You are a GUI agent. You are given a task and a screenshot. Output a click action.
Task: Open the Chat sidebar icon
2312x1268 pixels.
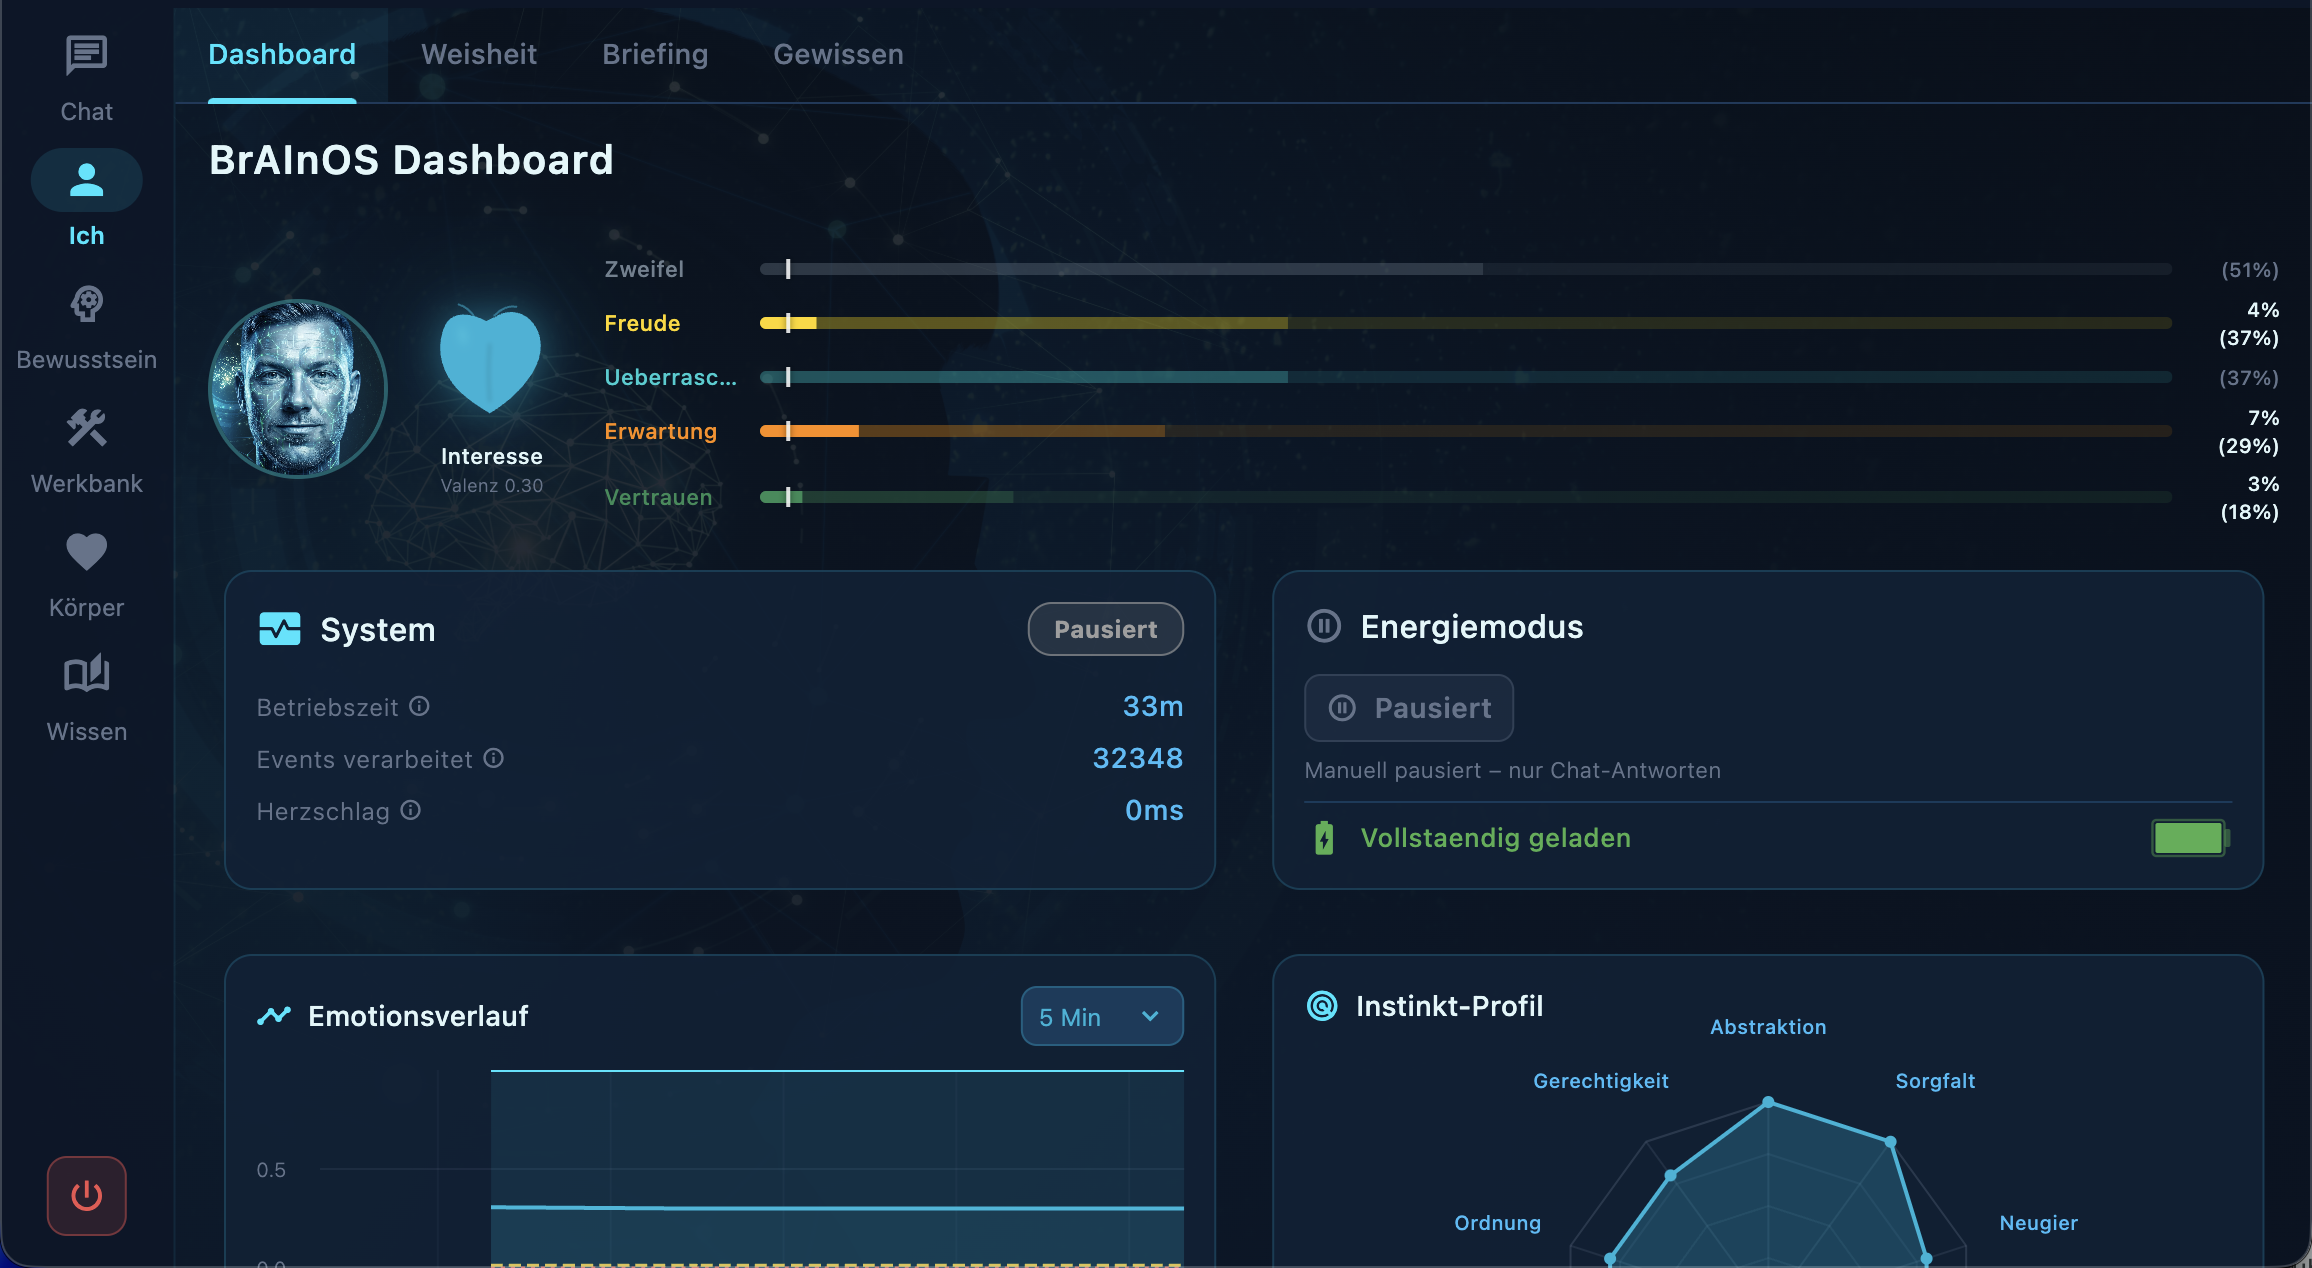(86, 56)
